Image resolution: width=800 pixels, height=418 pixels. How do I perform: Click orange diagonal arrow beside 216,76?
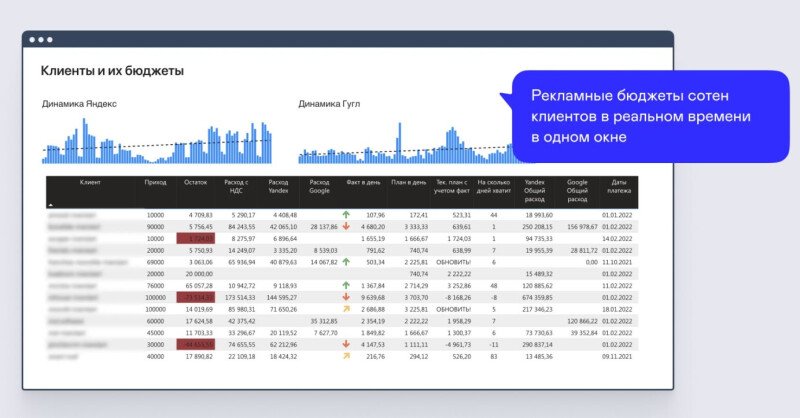pyautogui.click(x=346, y=356)
